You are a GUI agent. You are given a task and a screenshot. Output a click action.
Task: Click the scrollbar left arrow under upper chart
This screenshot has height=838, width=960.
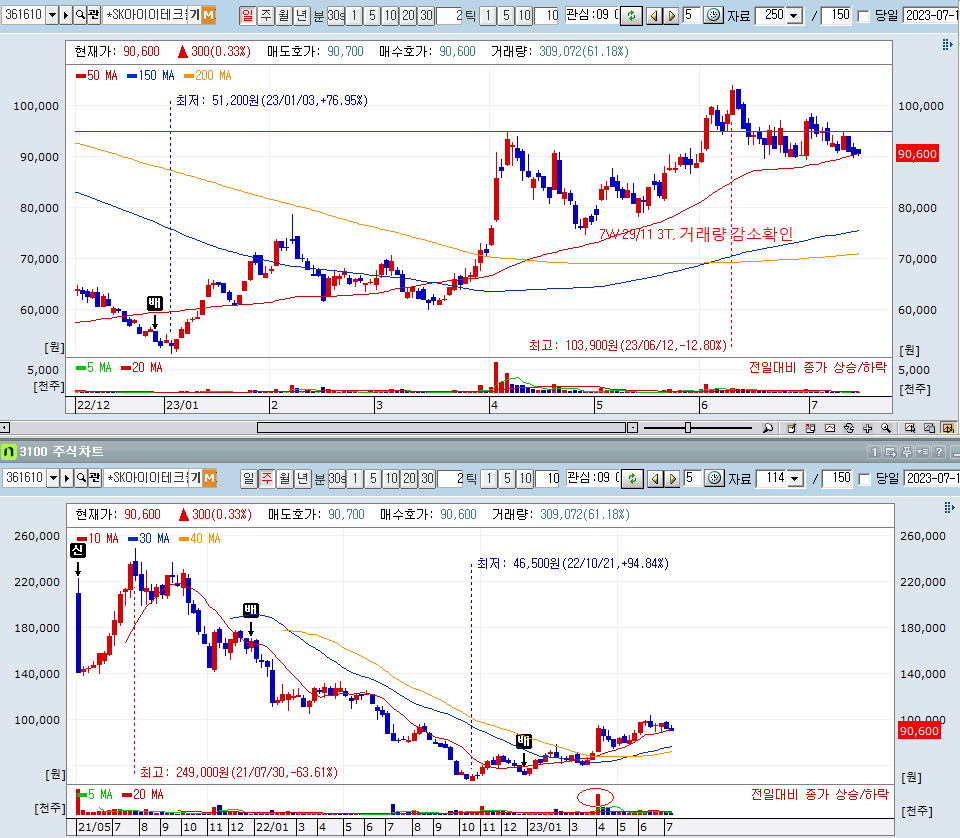pos(5,428)
